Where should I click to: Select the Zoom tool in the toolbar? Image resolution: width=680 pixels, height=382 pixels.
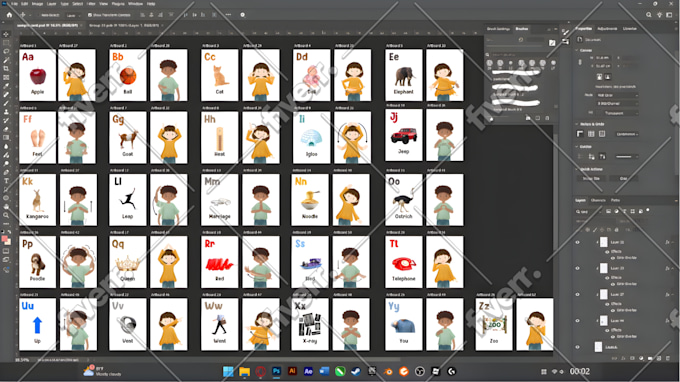(6, 215)
